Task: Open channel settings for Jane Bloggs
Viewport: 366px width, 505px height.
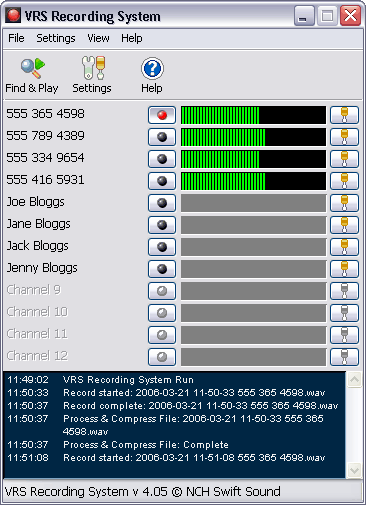Action: [344, 225]
